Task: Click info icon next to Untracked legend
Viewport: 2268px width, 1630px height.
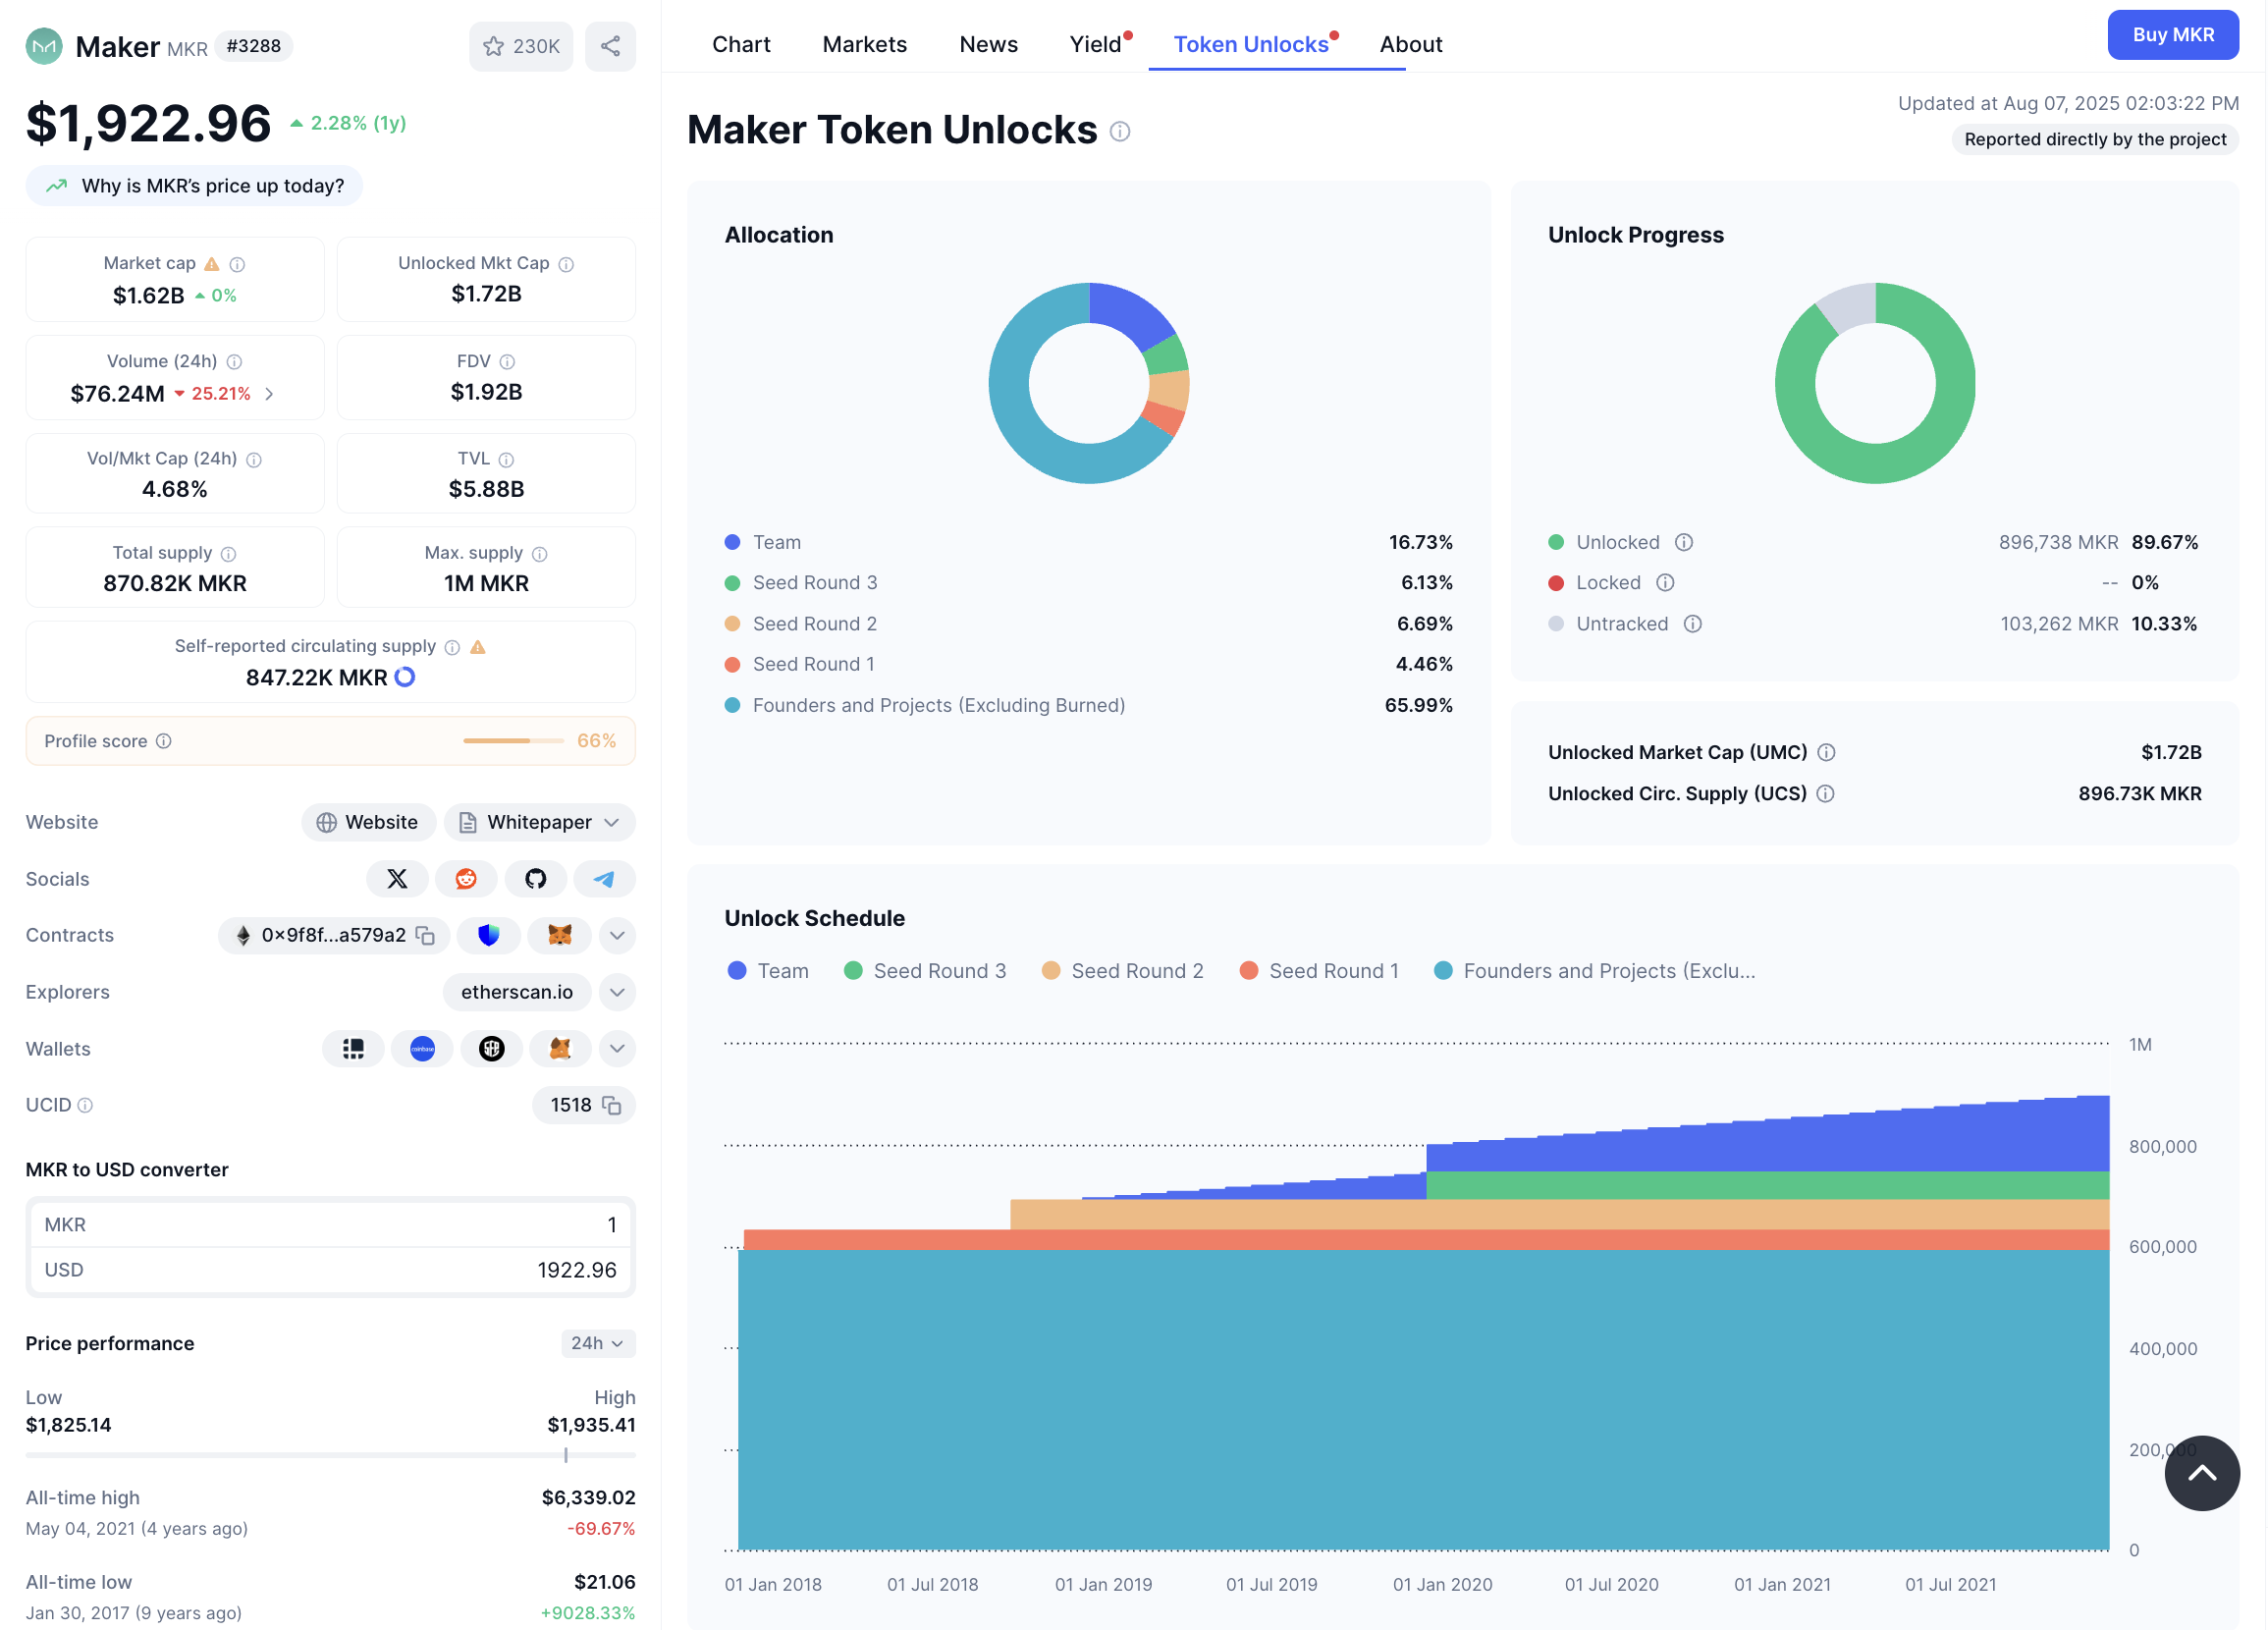Action: tap(1693, 624)
